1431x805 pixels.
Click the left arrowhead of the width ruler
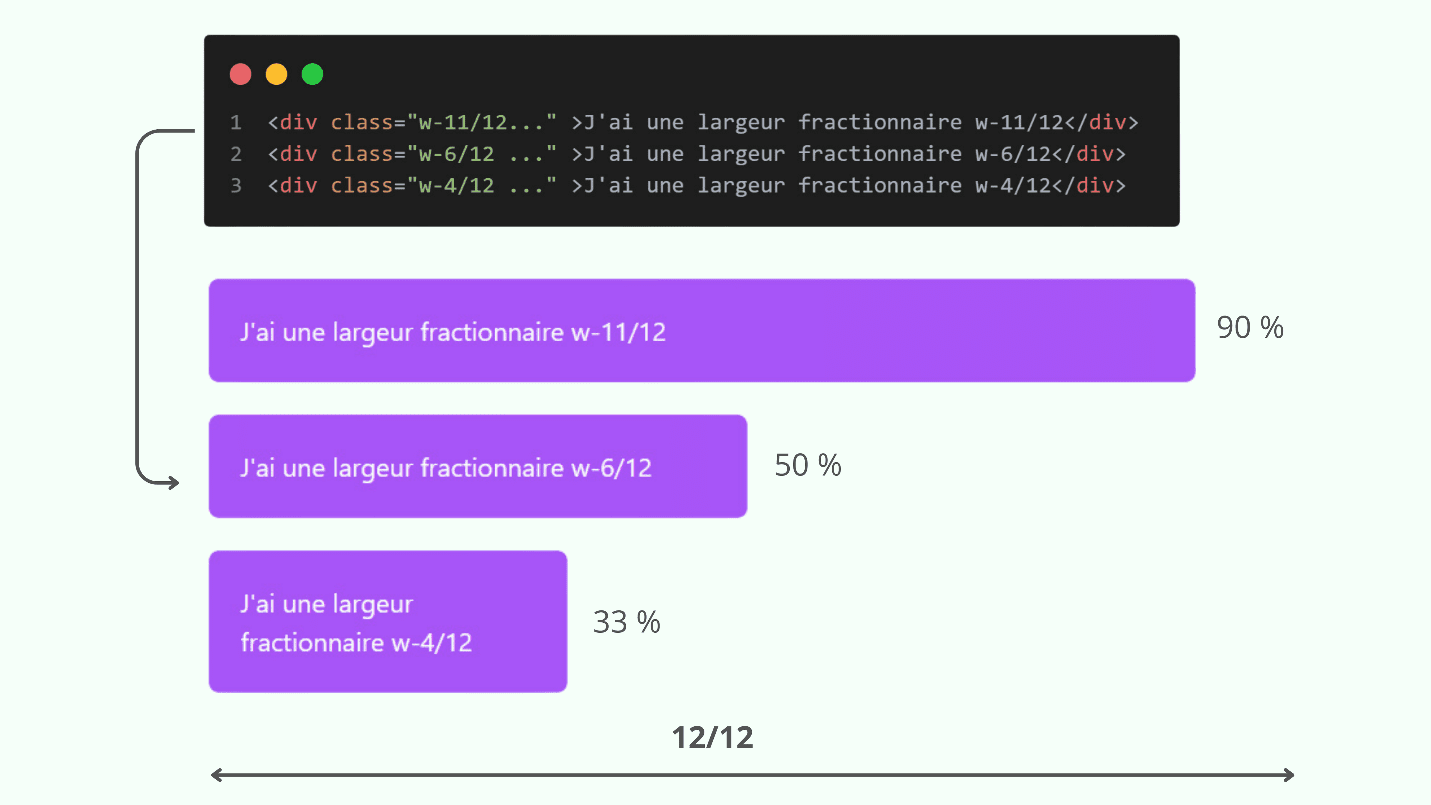point(217,775)
